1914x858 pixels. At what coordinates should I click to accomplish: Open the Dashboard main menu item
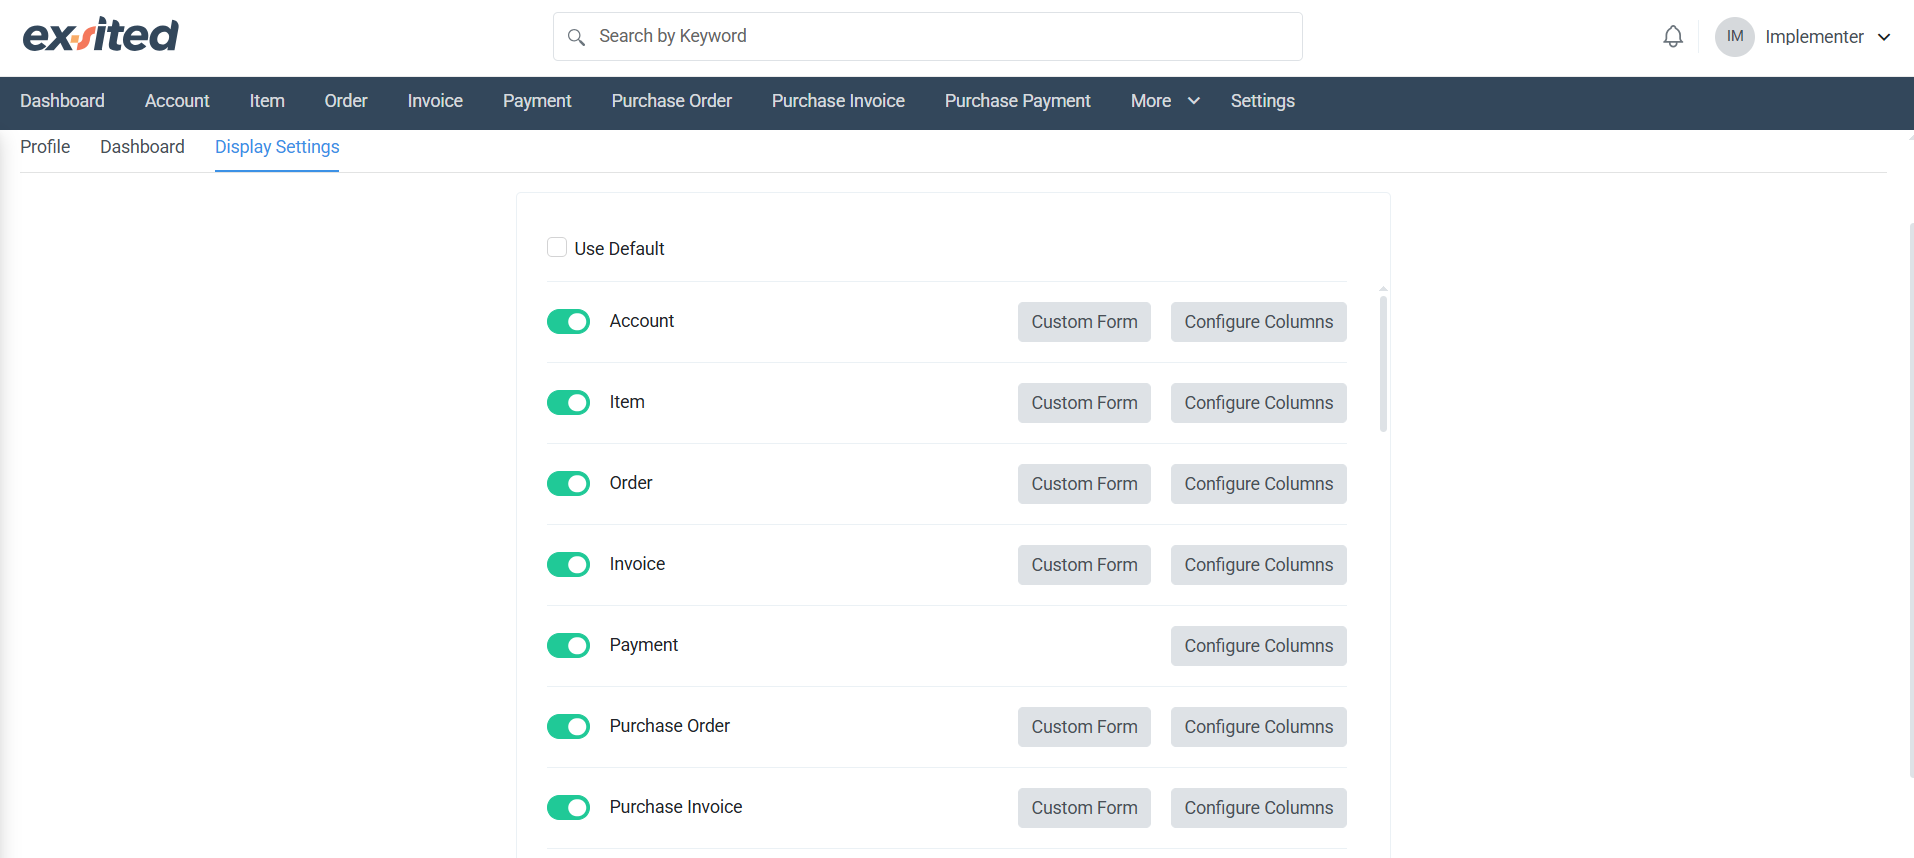[62, 101]
